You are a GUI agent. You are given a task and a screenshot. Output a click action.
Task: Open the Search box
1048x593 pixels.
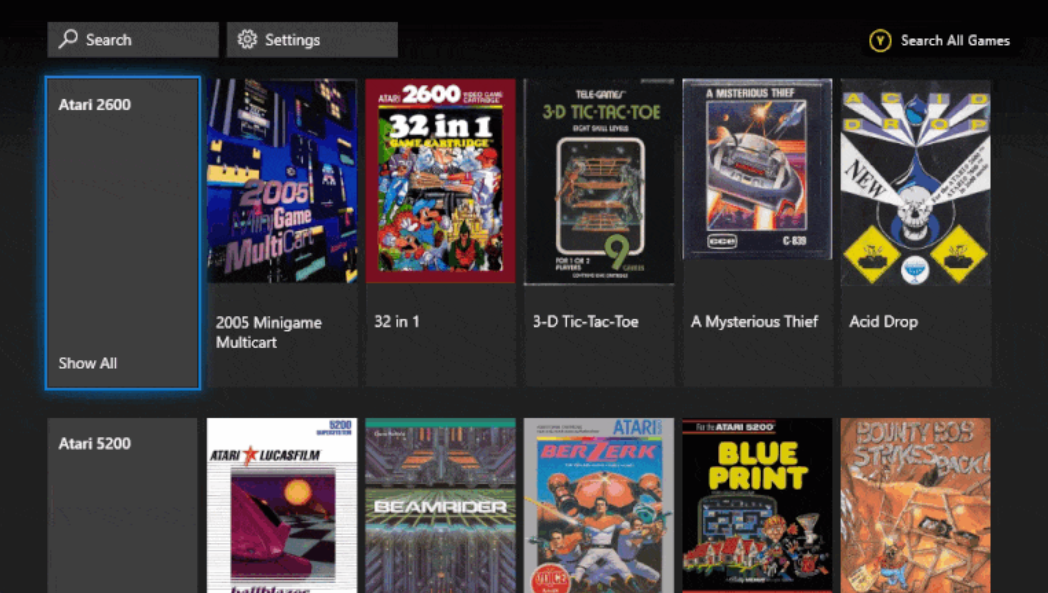point(133,39)
